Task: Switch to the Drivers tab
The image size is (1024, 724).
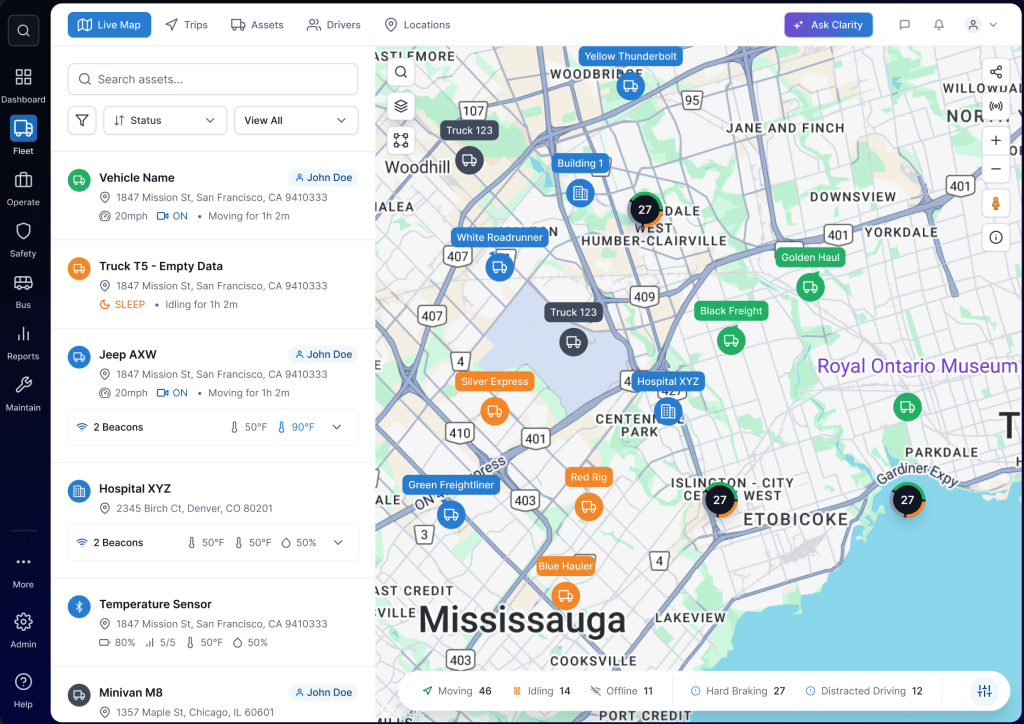Action: pyautogui.click(x=334, y=25)
